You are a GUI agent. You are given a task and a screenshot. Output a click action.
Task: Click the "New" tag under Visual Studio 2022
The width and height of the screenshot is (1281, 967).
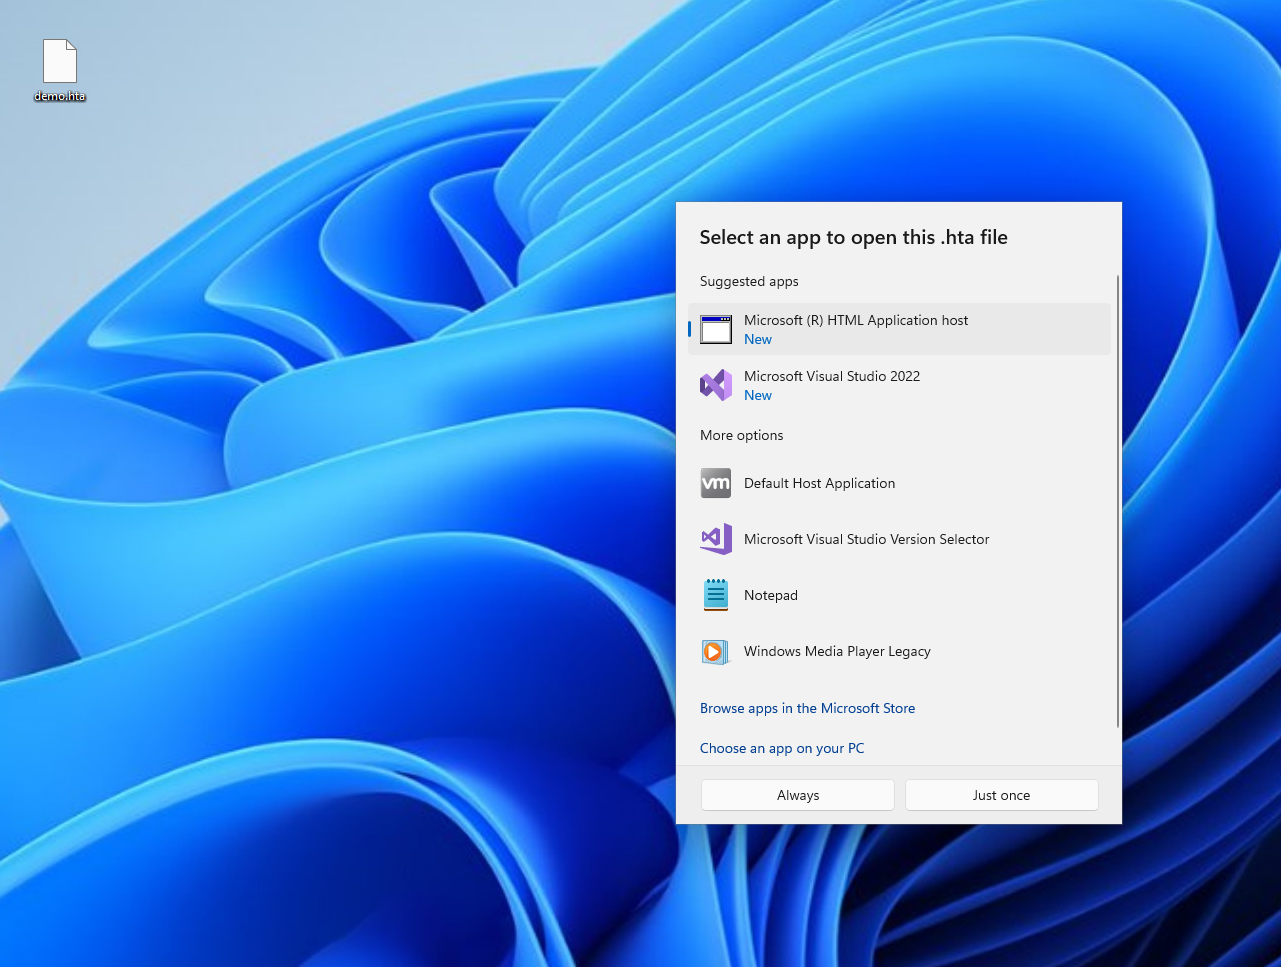pyautogui.click(x=758, y=395)
